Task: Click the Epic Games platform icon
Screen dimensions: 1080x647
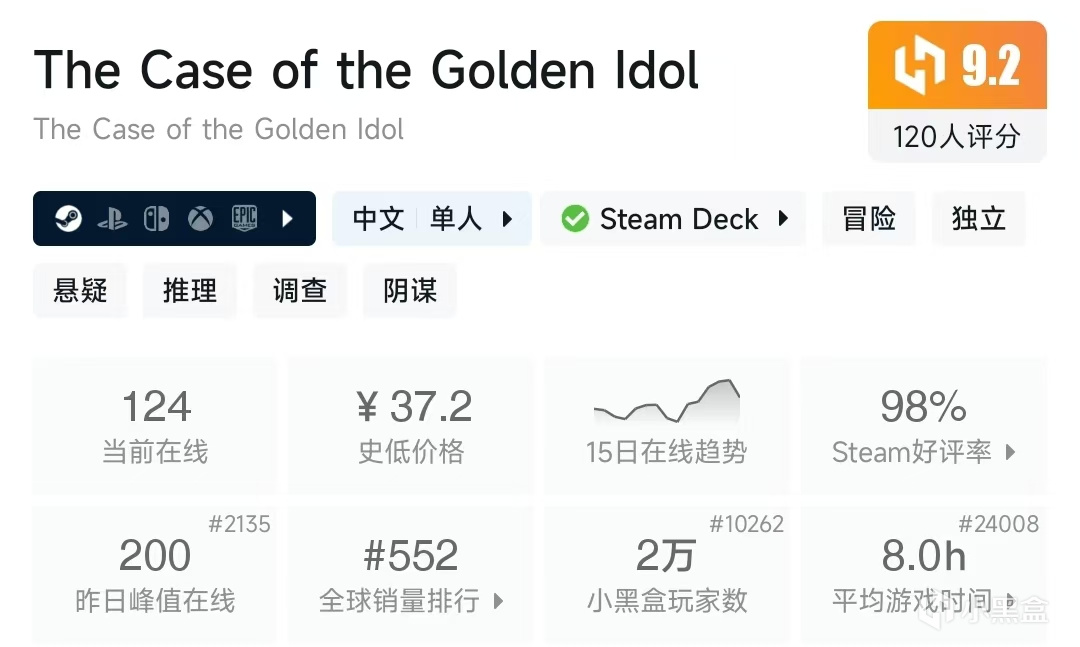Action: tap(245, 219)
